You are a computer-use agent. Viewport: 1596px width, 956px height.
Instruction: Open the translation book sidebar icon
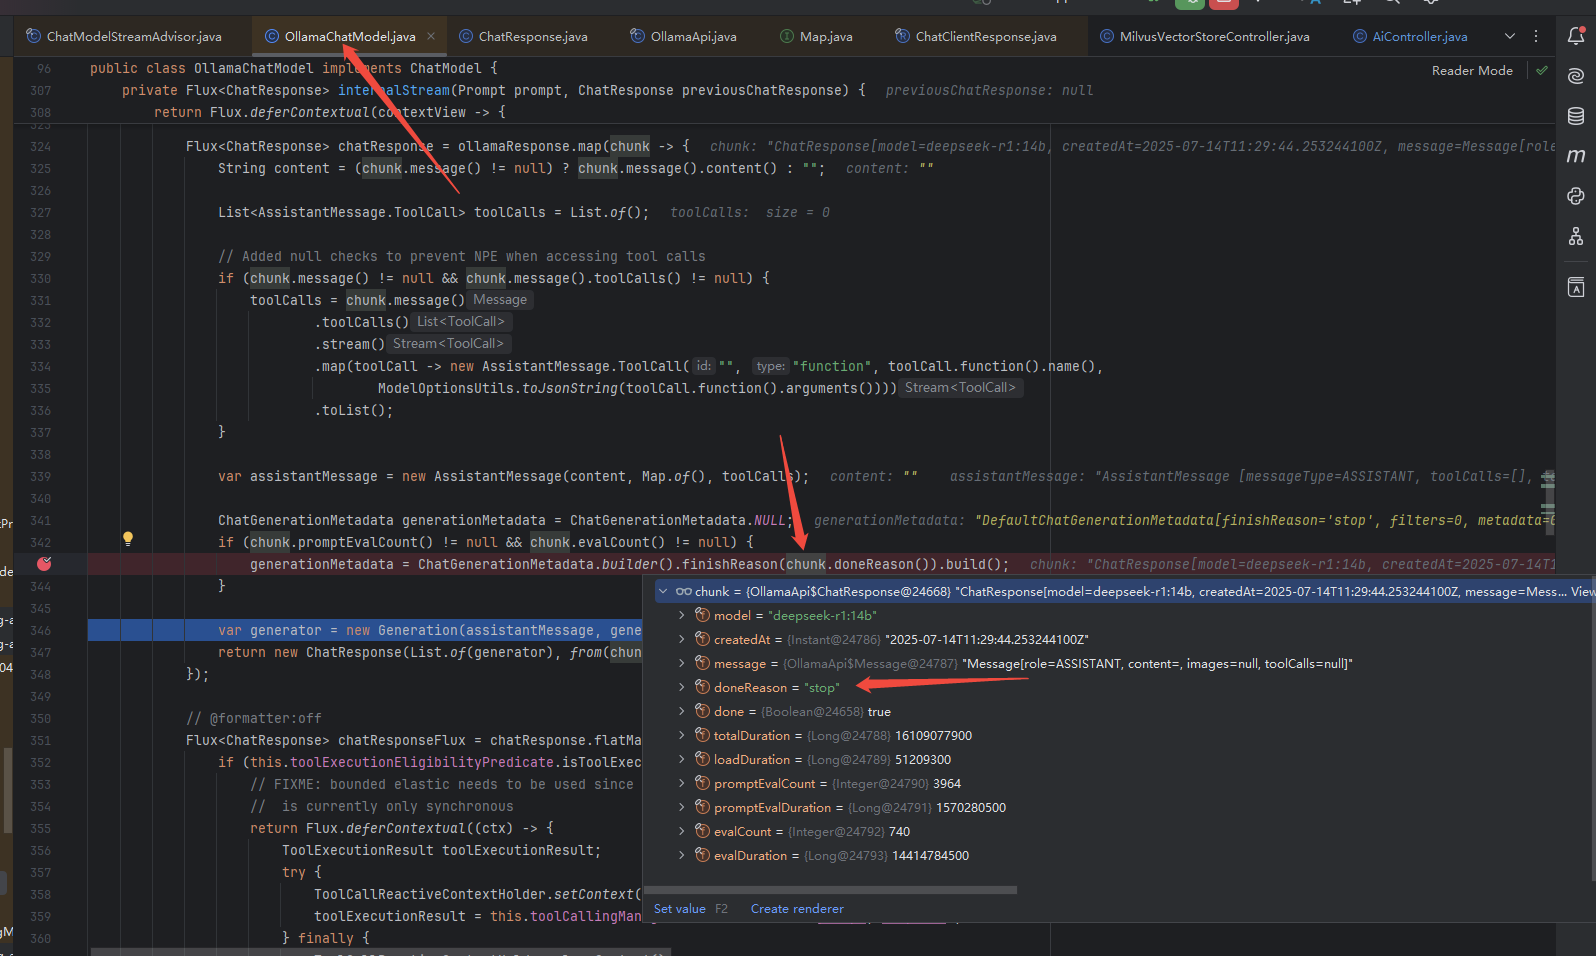coord(1576,287)
